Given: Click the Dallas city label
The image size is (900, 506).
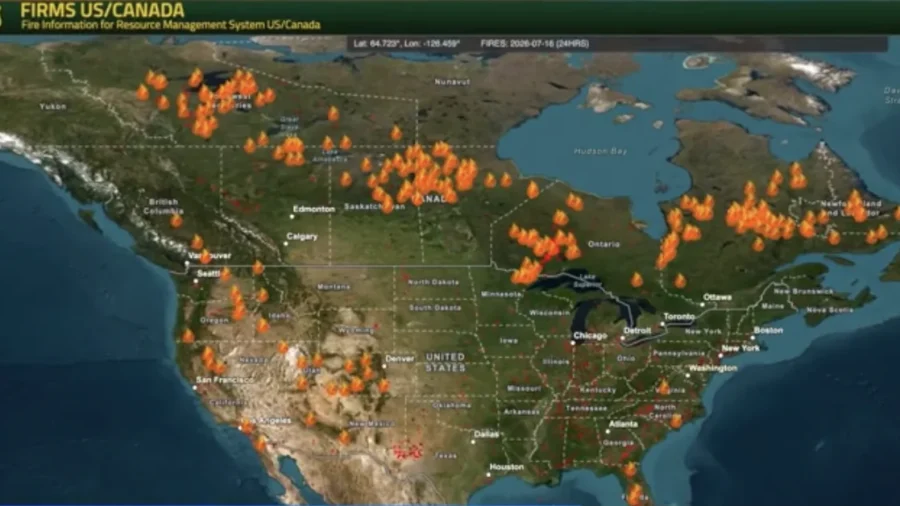Looking at the screenshot, I should 486,434.
